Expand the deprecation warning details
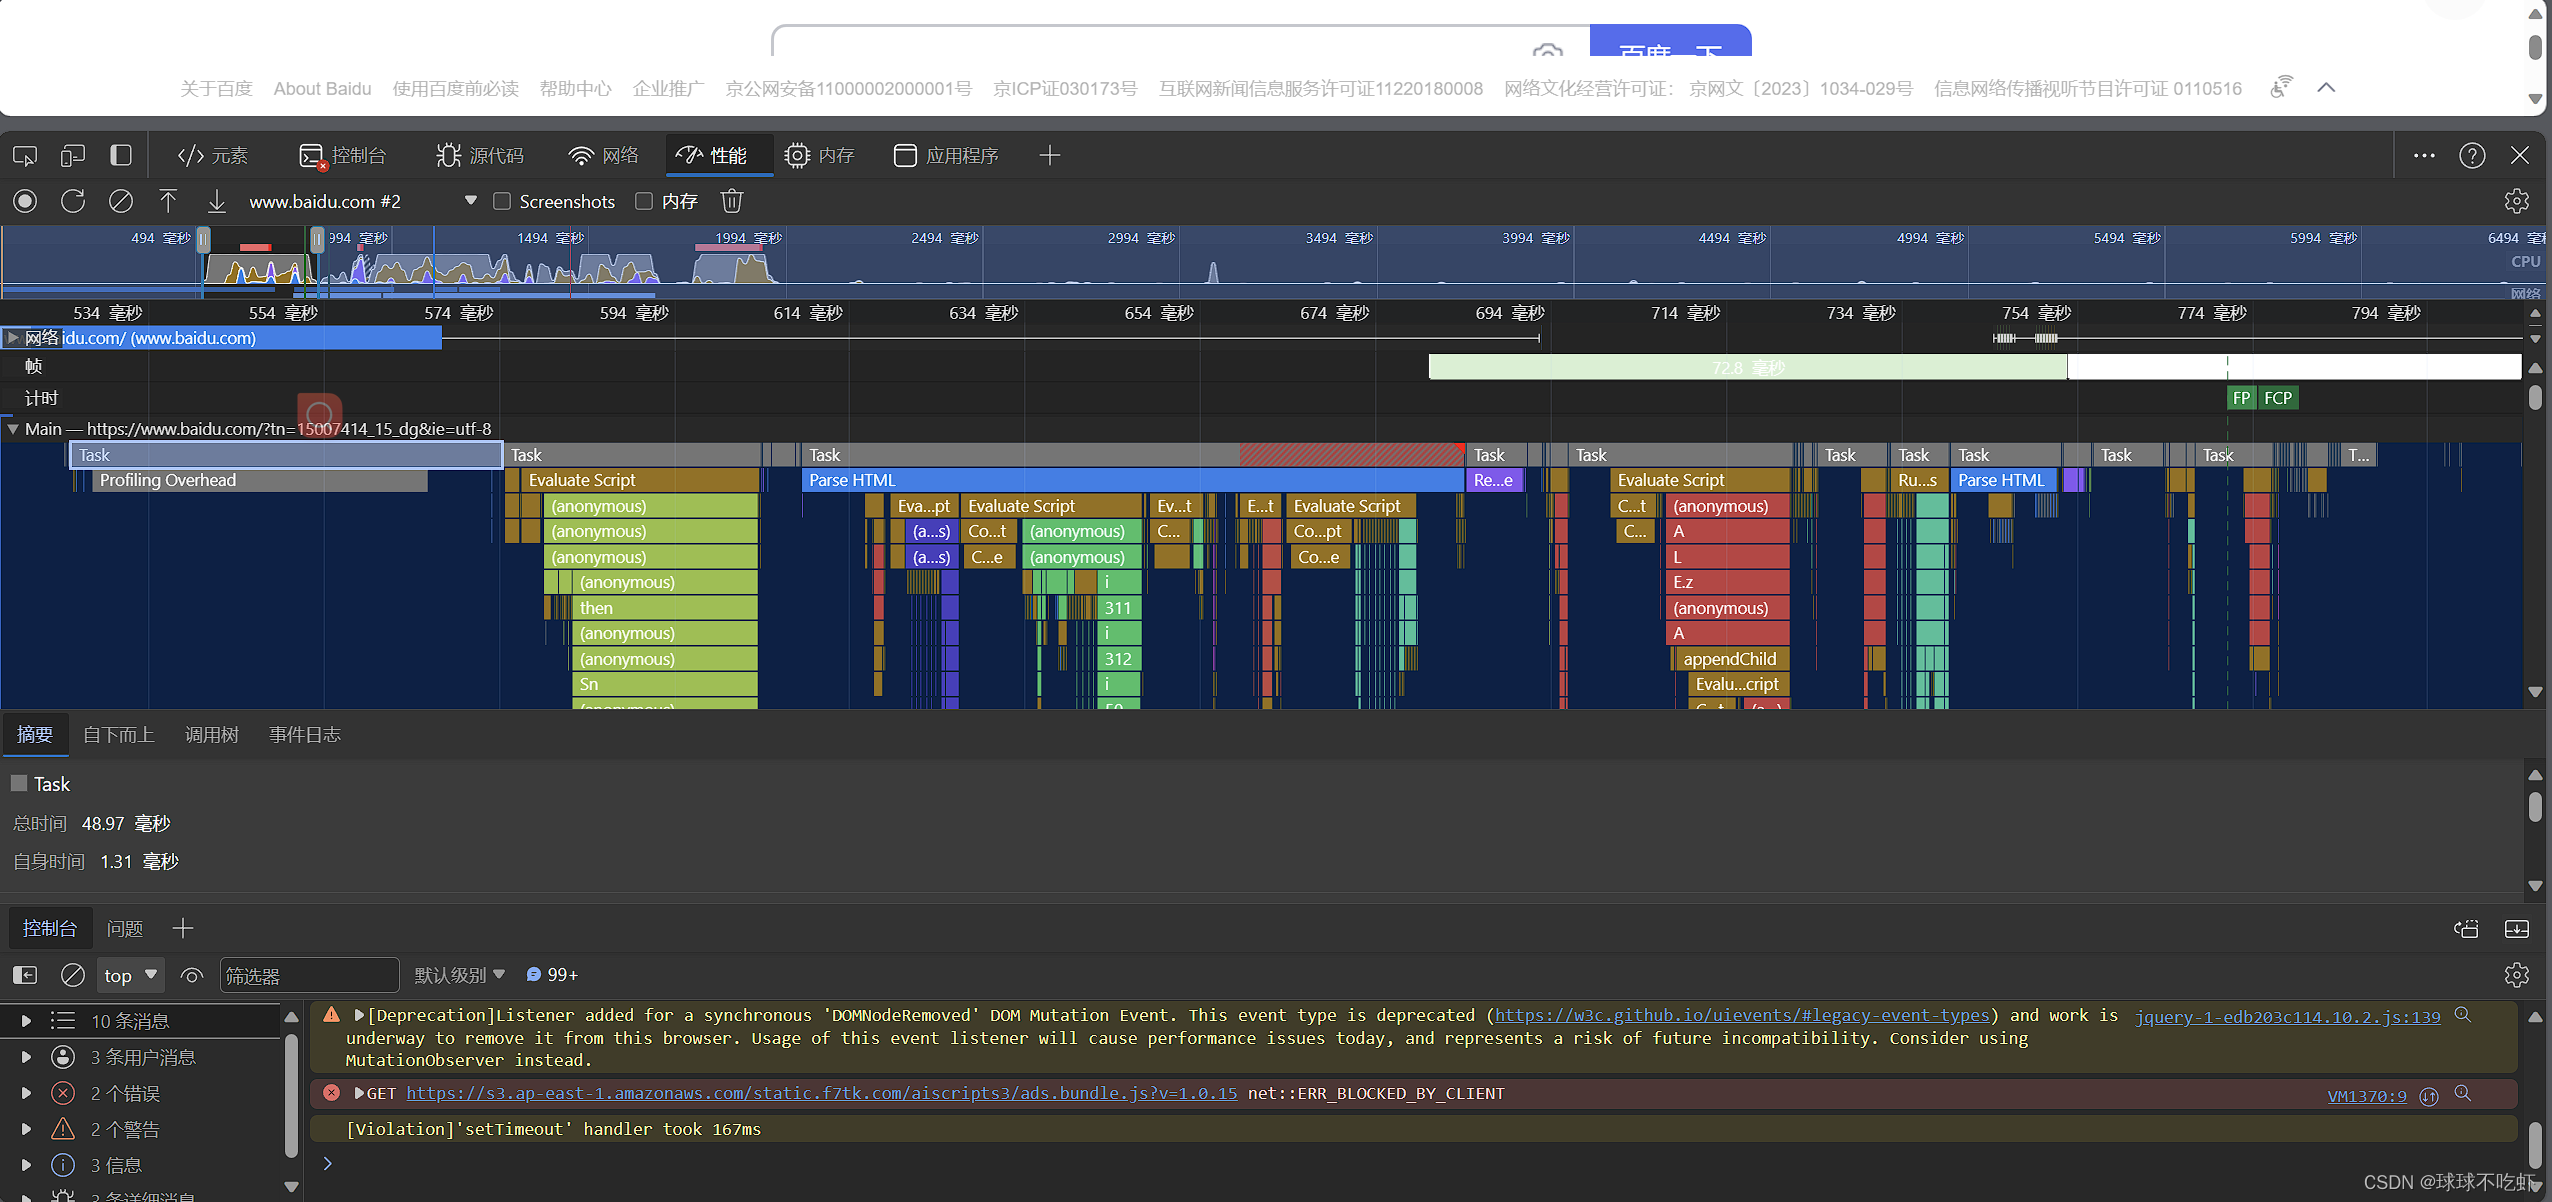 [x=356, y=1015]
